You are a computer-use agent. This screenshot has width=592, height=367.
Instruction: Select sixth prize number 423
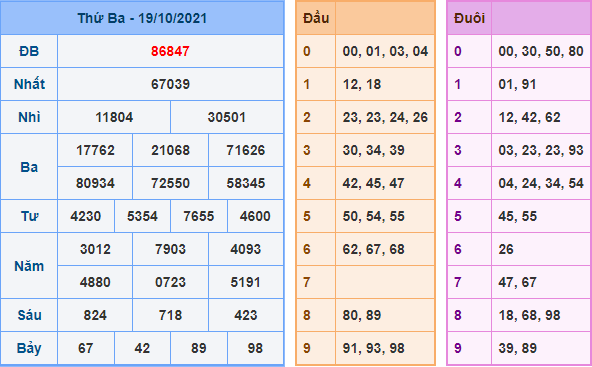[x=246, y=315]
